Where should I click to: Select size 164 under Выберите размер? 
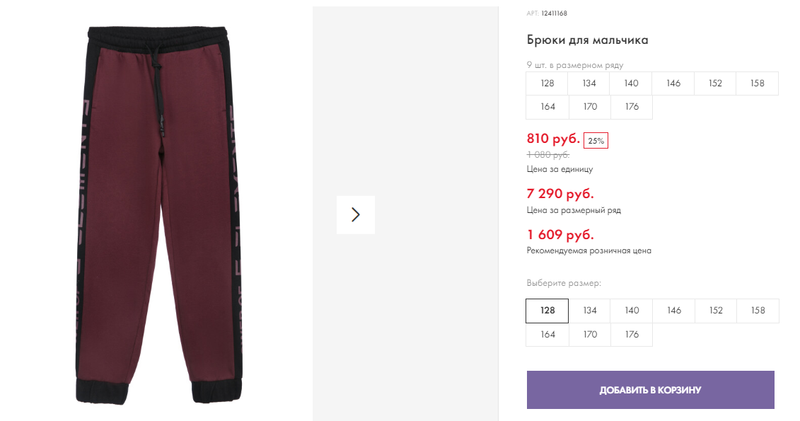[x=547, y=335]
